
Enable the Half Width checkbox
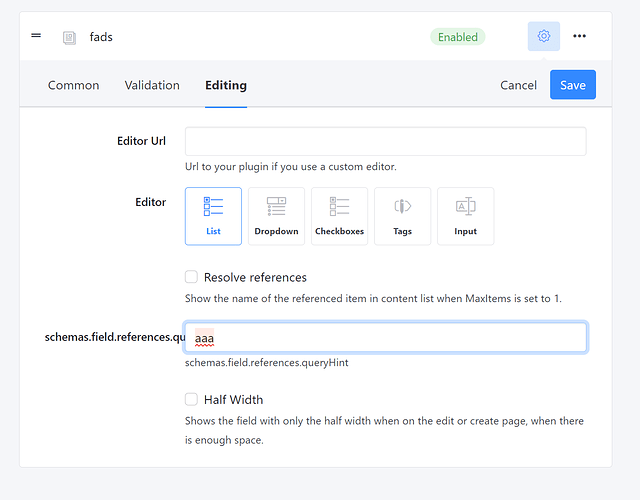pos(191,399)
